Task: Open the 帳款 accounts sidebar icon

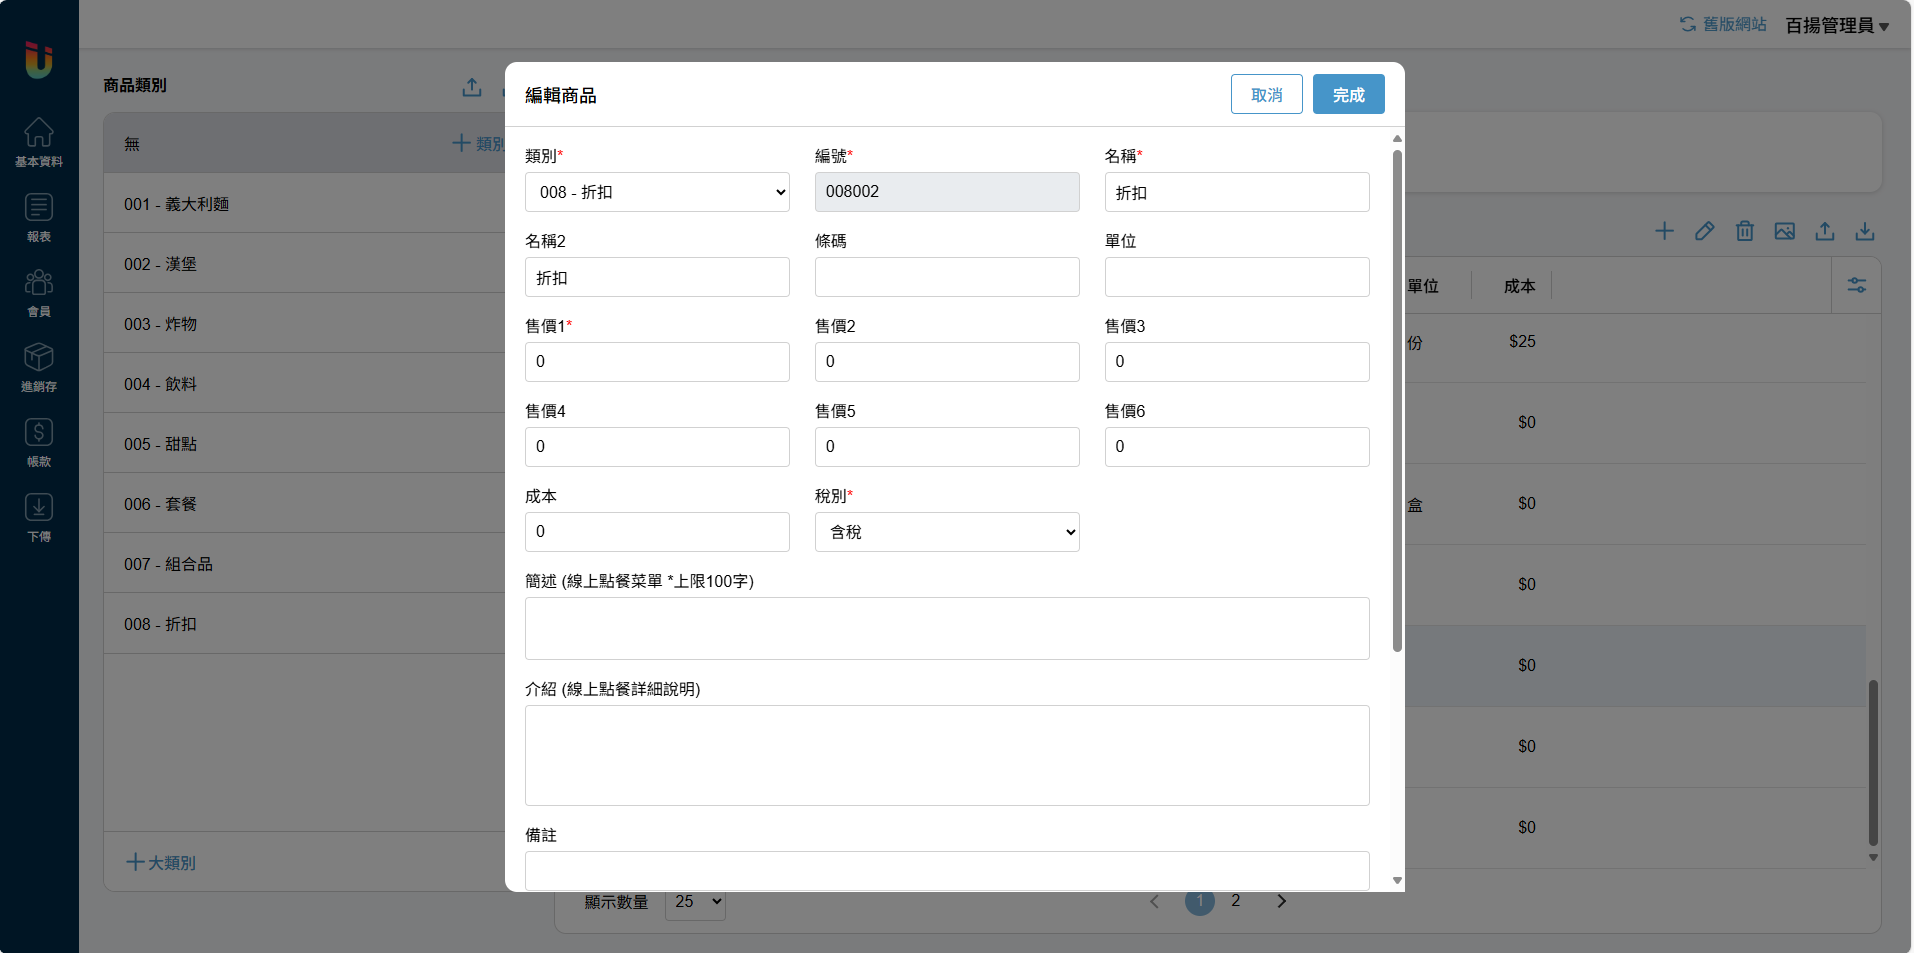Action: pos(39,442)
